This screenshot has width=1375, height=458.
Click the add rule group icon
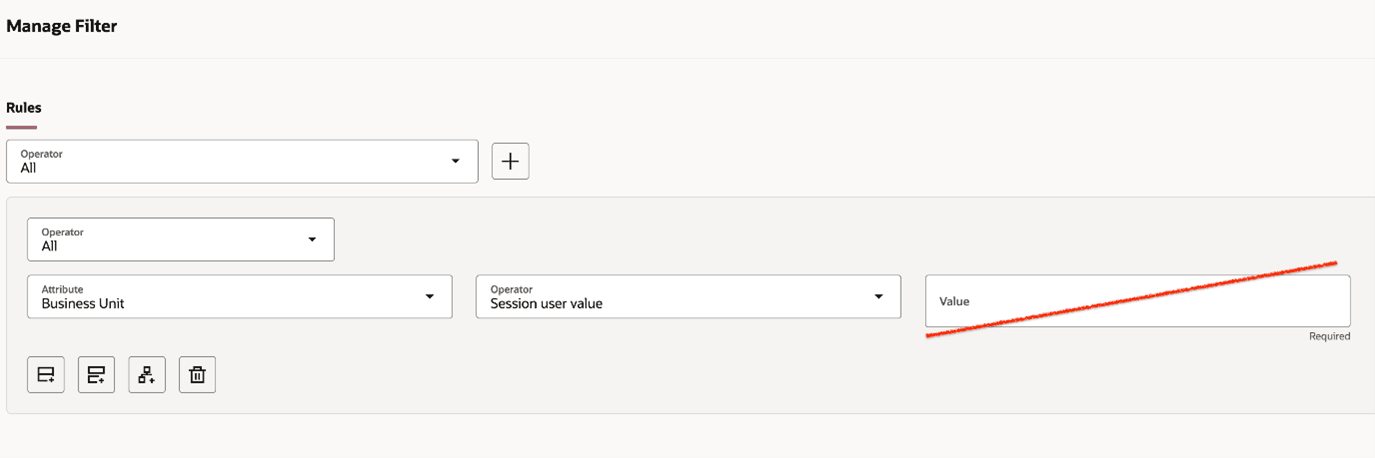point(96,375)
